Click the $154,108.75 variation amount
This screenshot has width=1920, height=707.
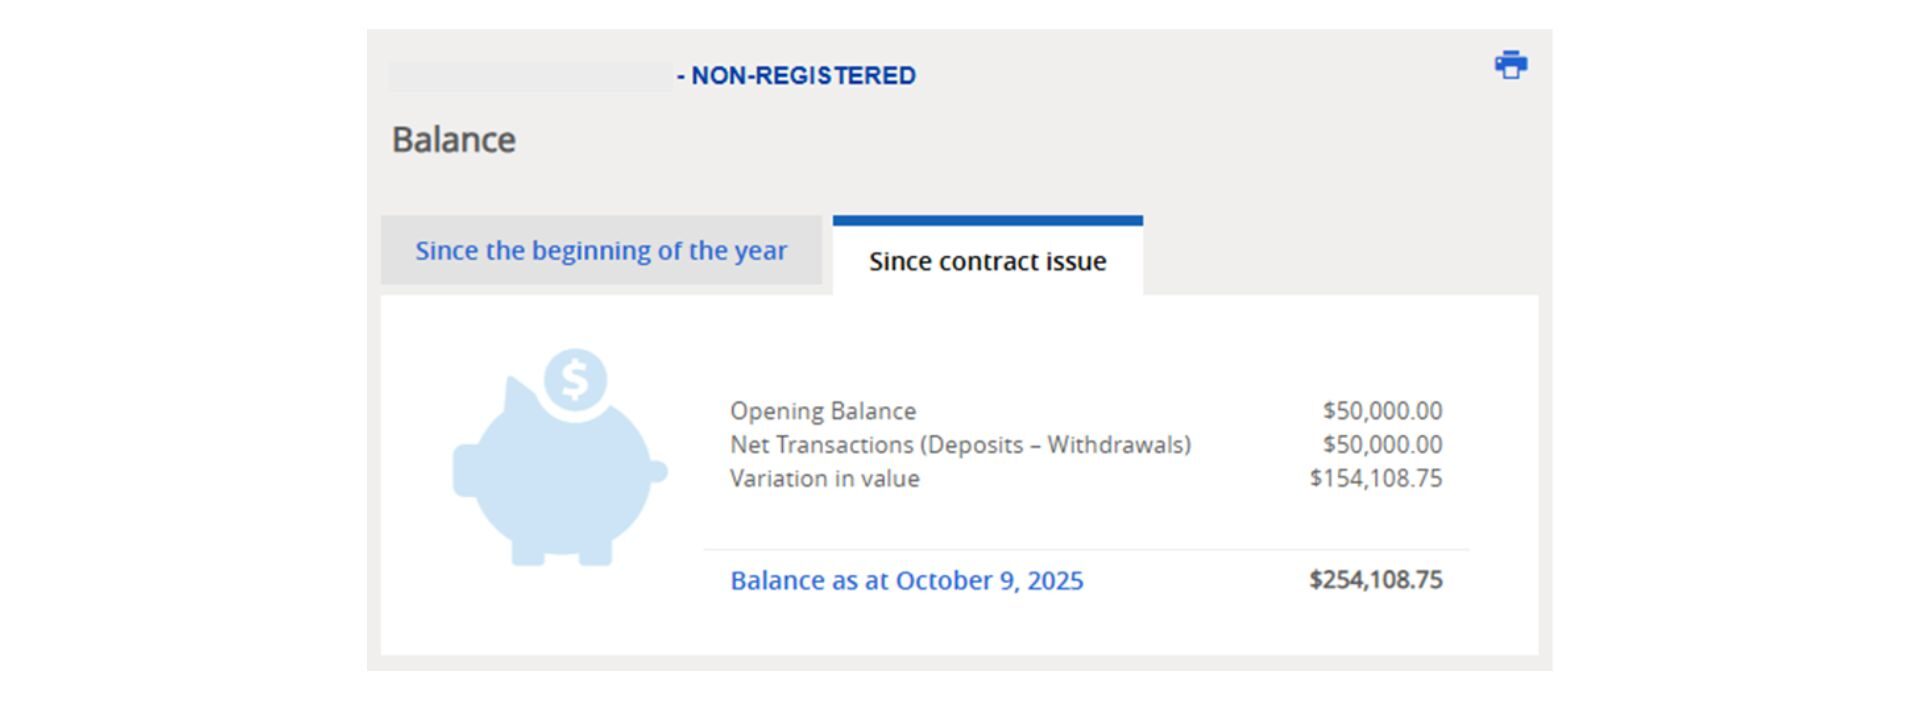click(x=1376, y=479)
